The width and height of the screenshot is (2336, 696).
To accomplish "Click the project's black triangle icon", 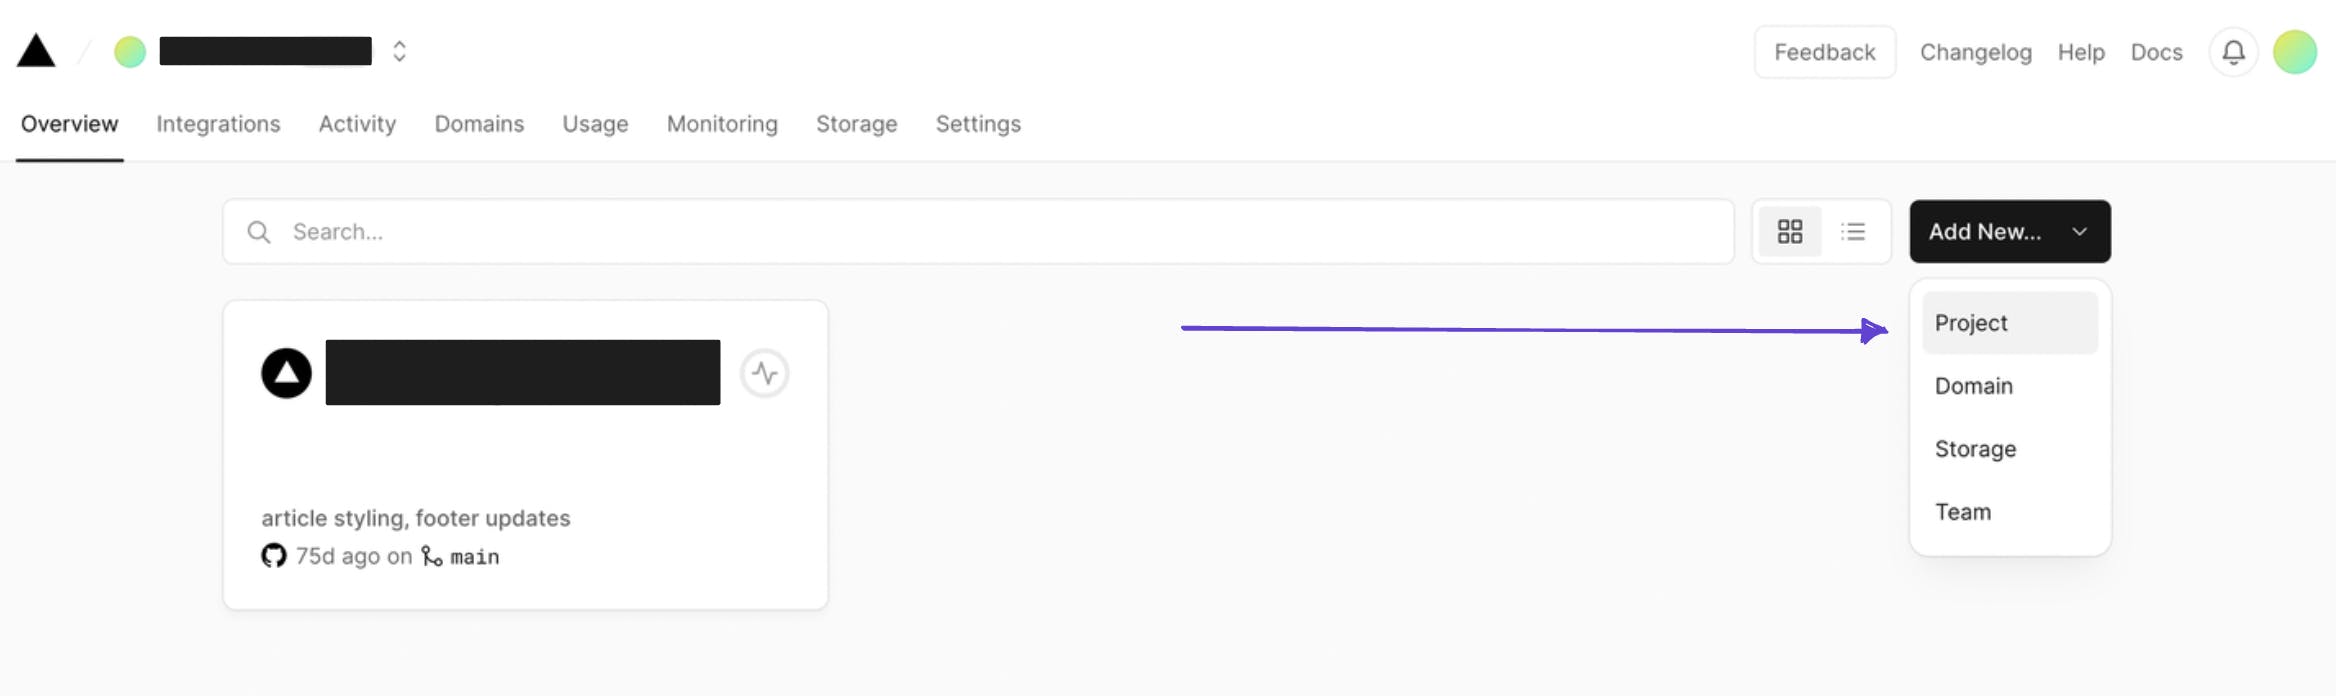I will [286, 373].
